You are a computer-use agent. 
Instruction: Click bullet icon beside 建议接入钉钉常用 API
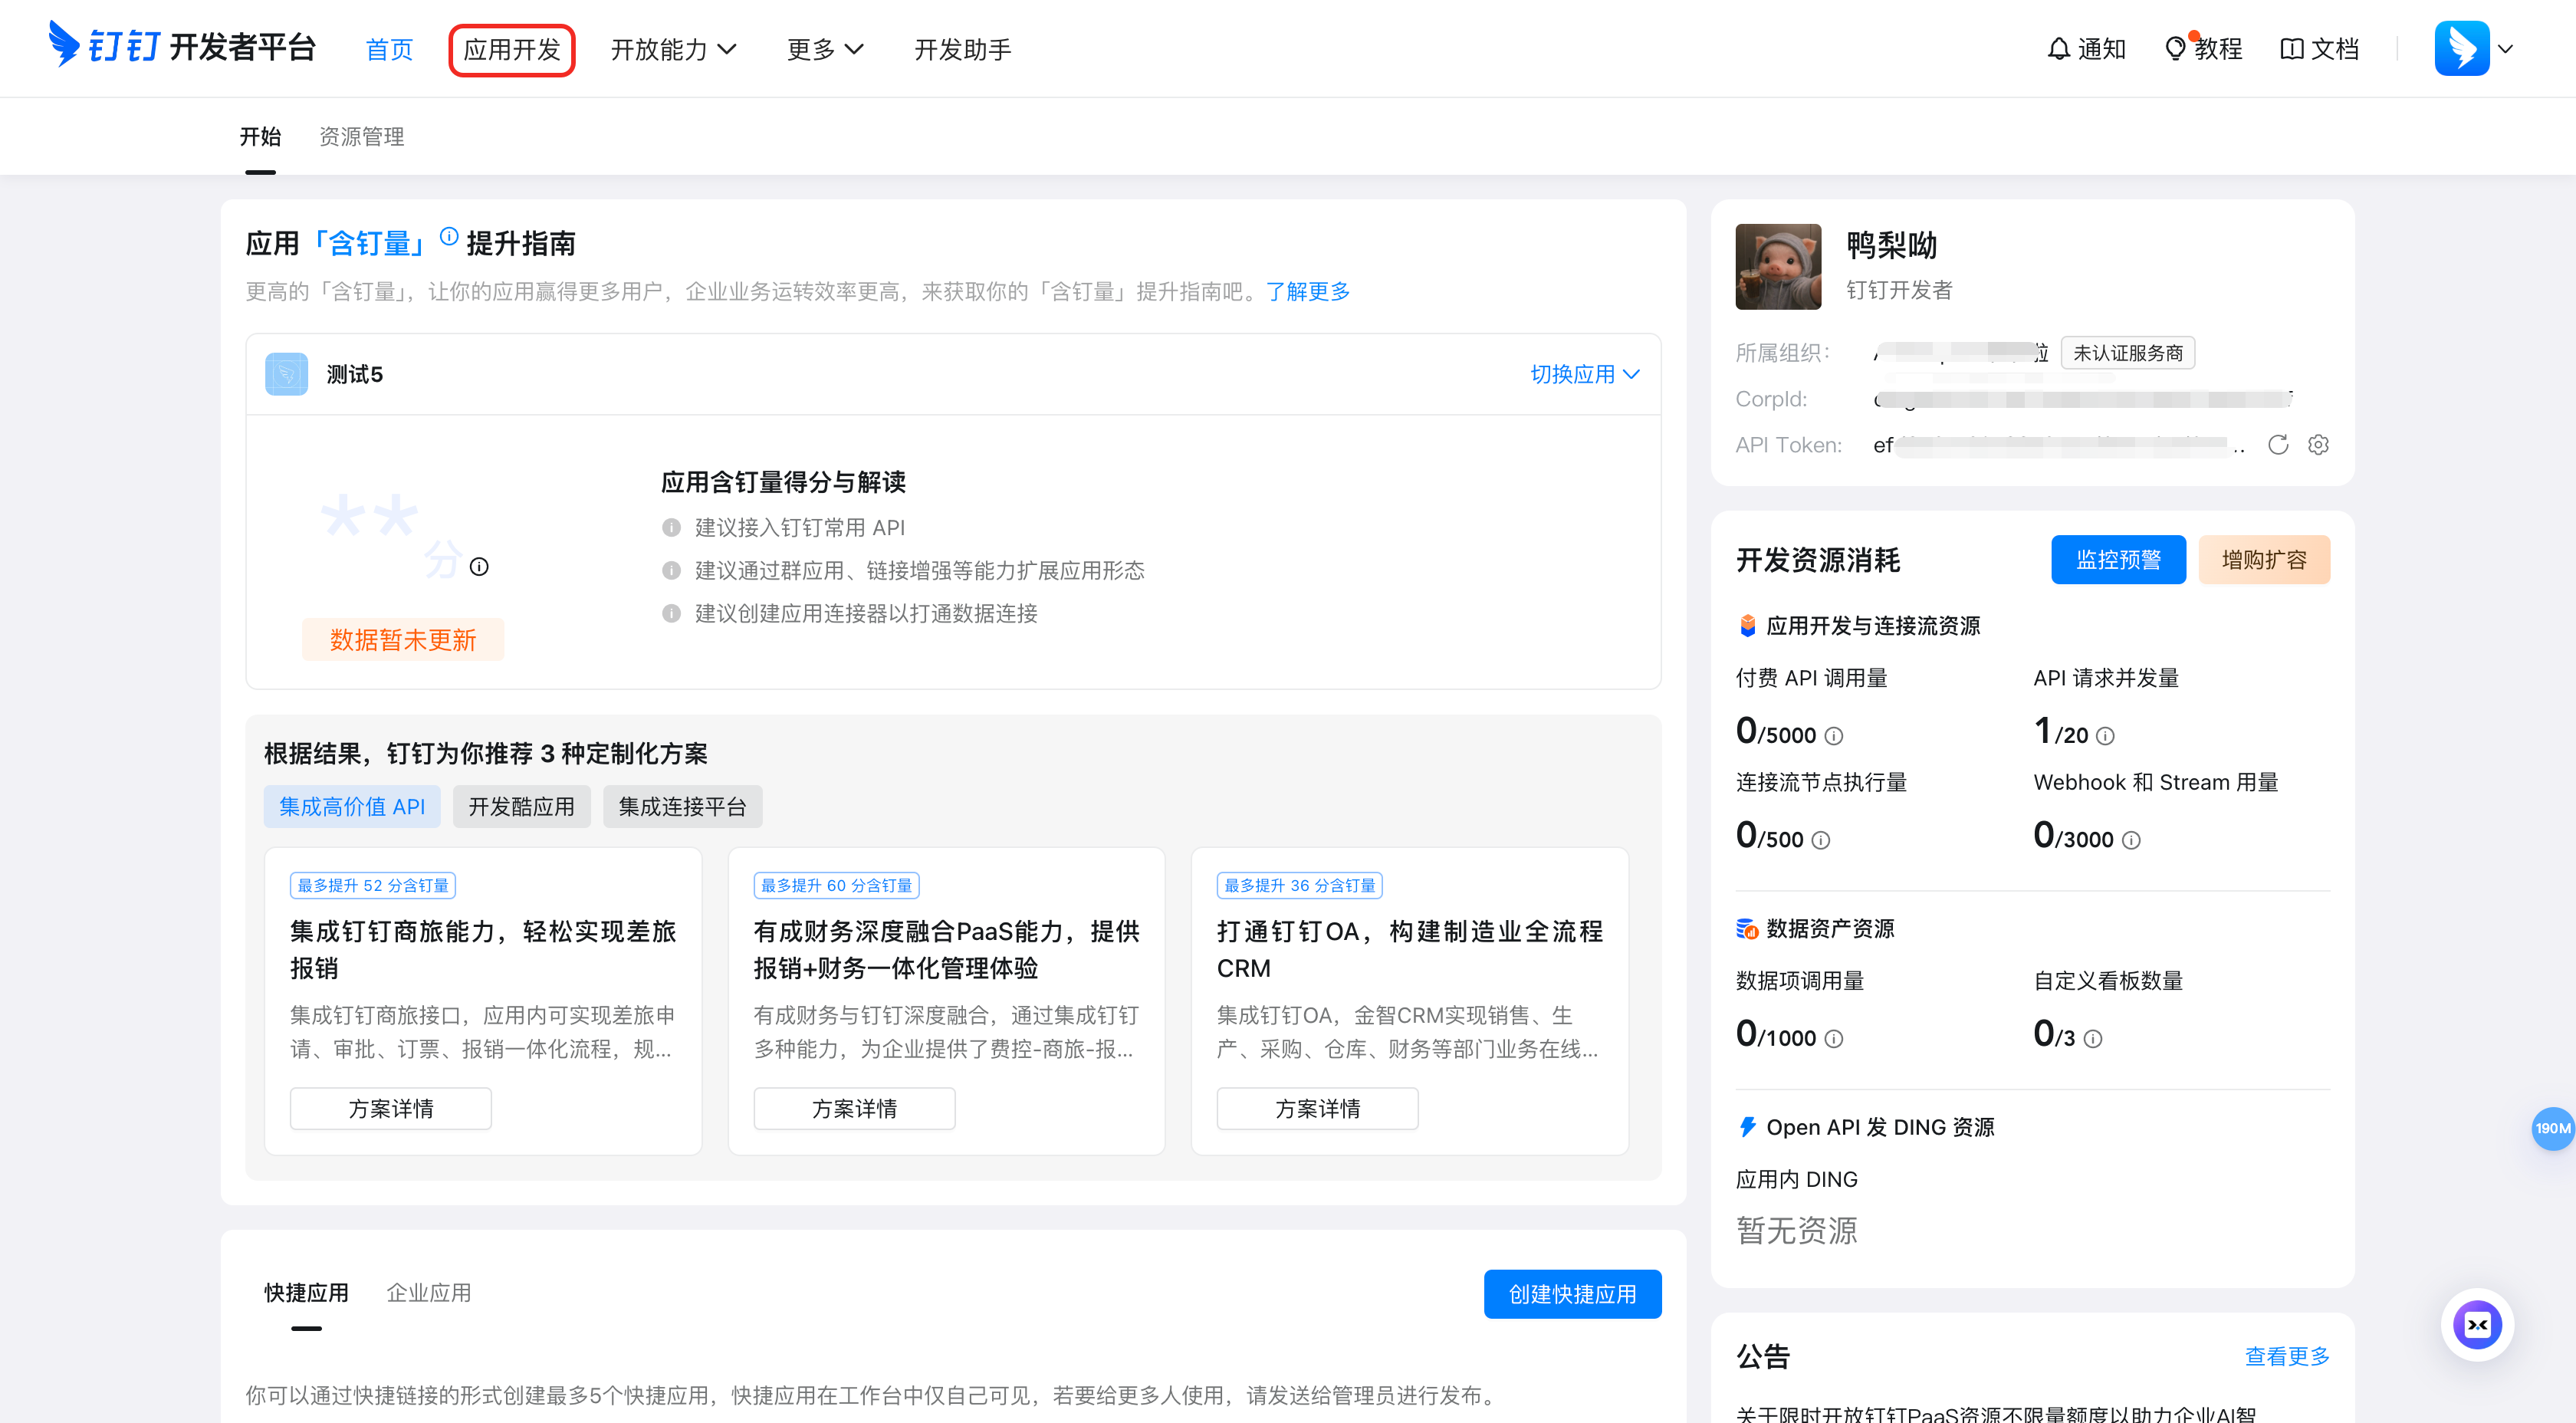(x=671, y=528)
